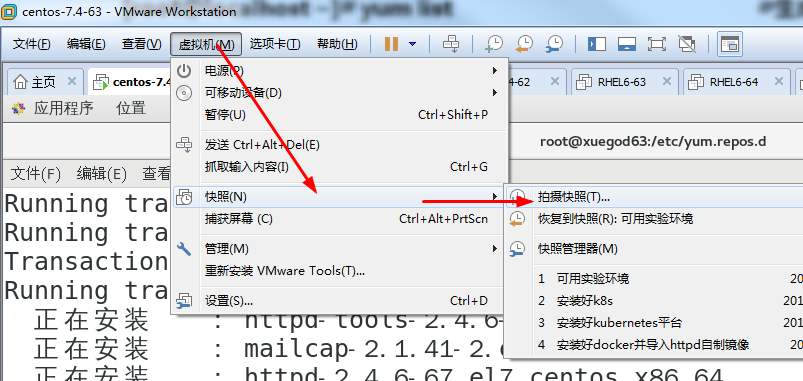Select 重新安装 VMware Tools(T)... item

(340, 270)
